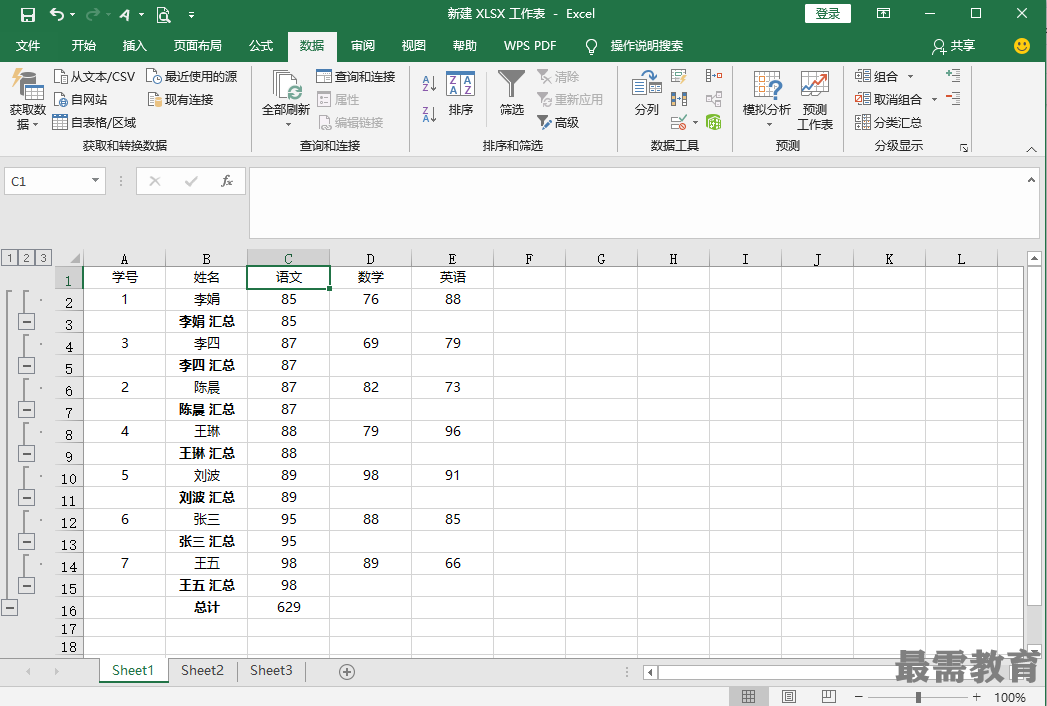Image resolution: width=1047 pixels, height=706 pixels.
Task: Open the 取消组合 ungroup dropdown arrow
Action: coord(934,100)
